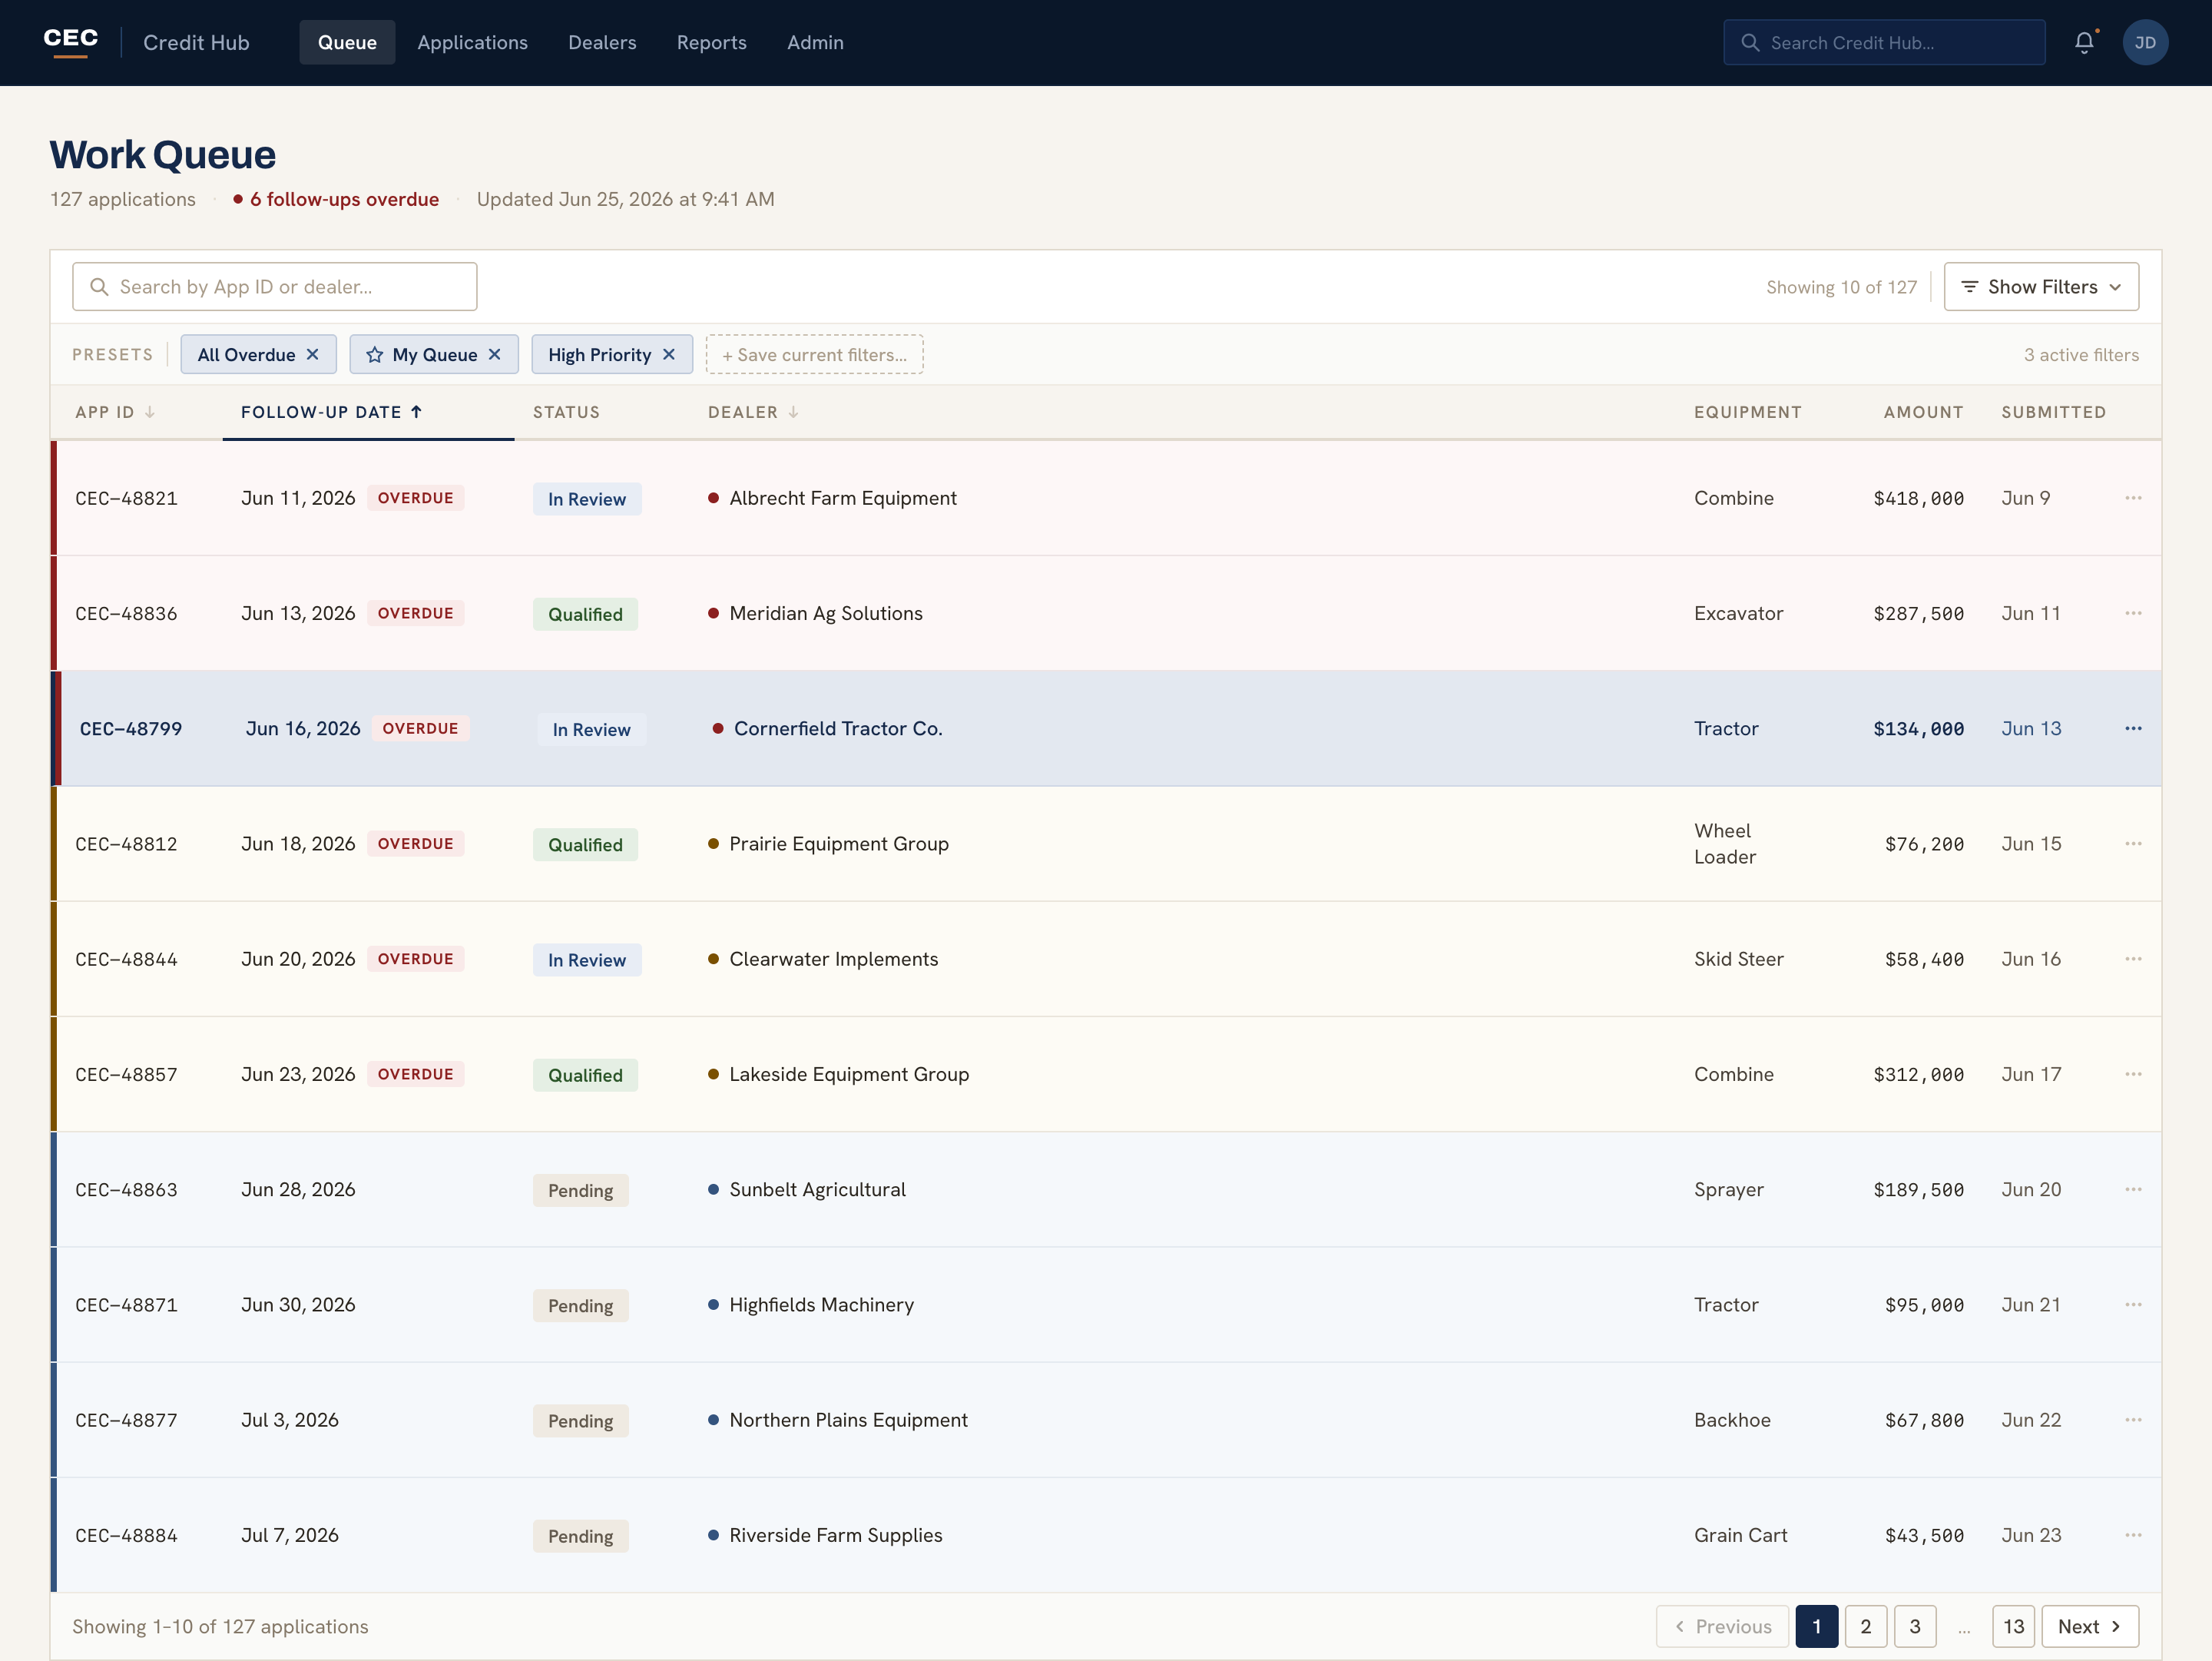2212x1661 pixels.
Task: Toggle the My Queue preset chip
Action: 434,355
